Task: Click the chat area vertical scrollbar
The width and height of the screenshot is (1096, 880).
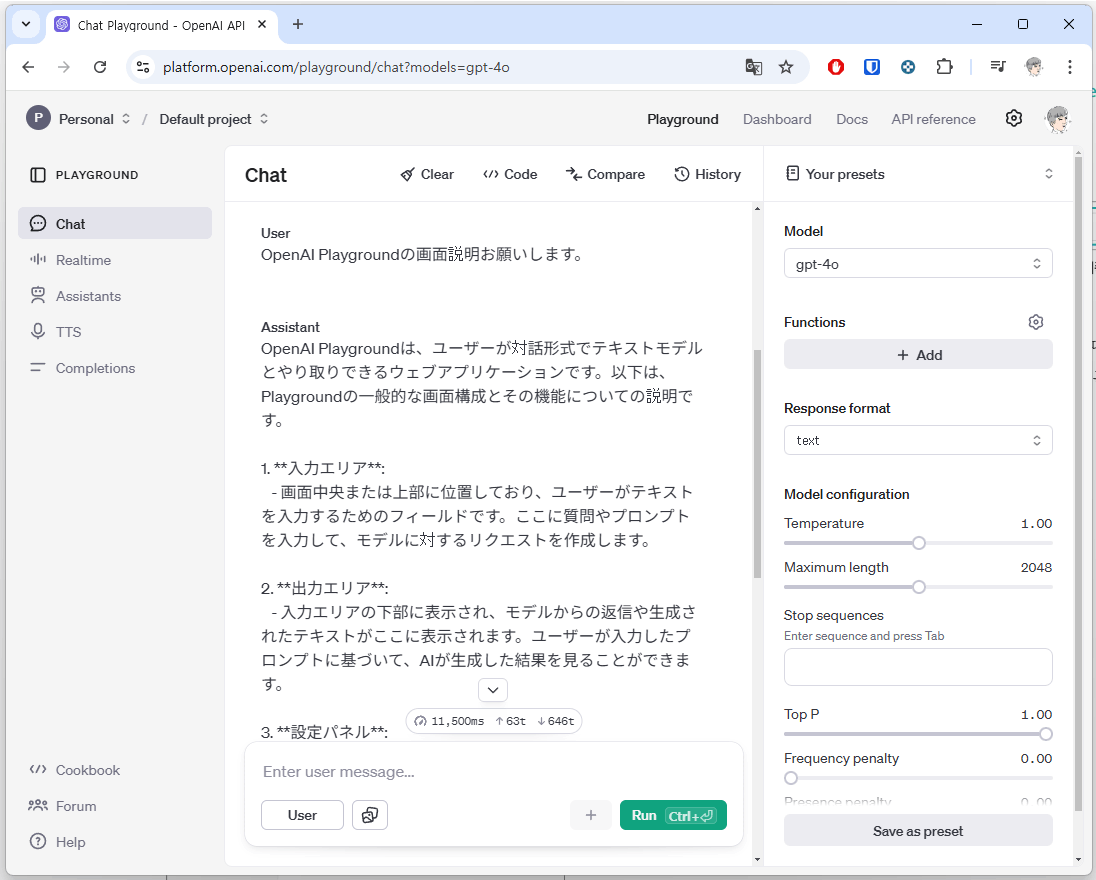Action: click(x=757, y=463)
